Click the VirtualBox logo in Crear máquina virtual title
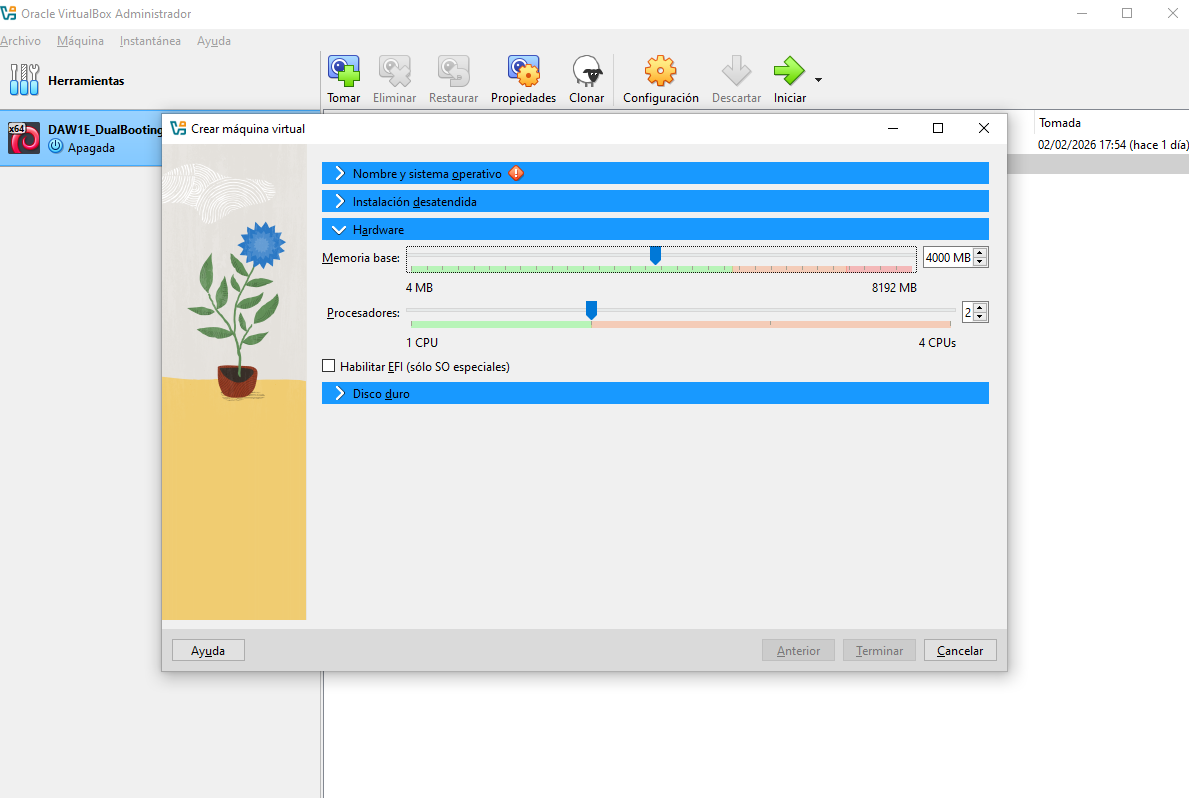Viewport: 1189px width, 798px height. pyautogui.click(x=178, y=128)
